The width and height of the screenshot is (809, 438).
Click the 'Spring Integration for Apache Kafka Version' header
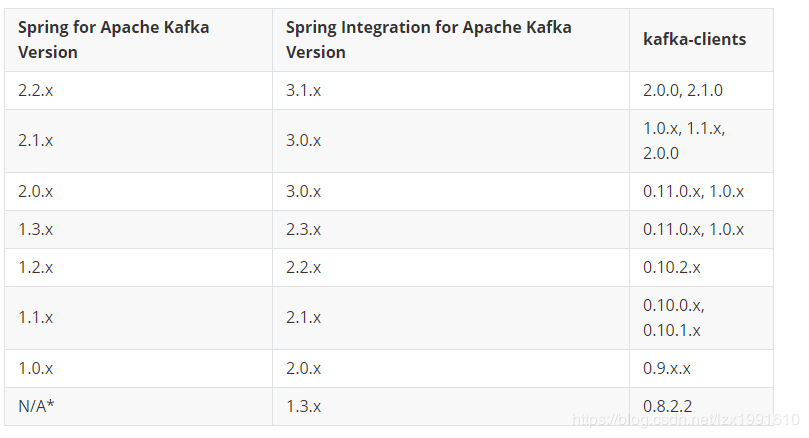[429, 40]
